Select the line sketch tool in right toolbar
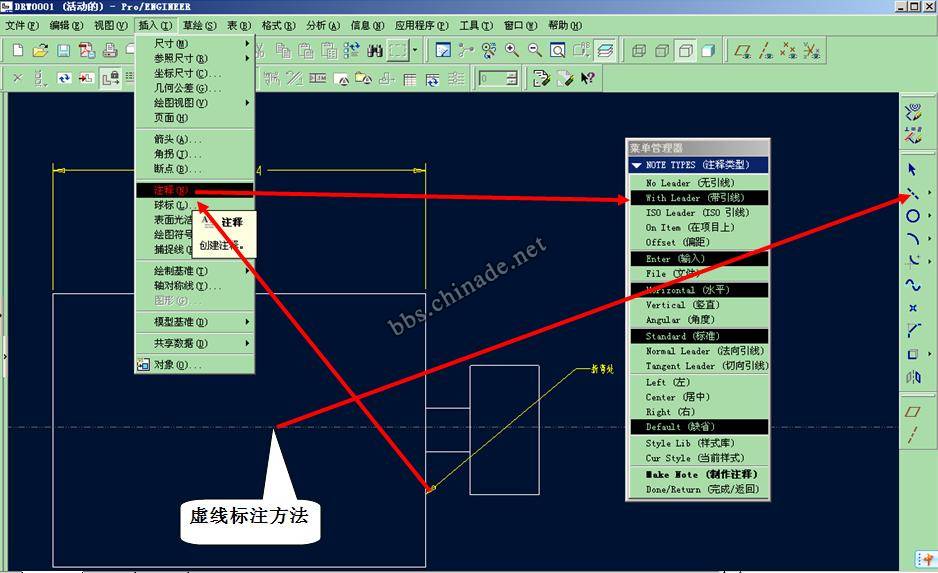Image resolution: width=938 pixels, height=573 pixels. [912, 193]
